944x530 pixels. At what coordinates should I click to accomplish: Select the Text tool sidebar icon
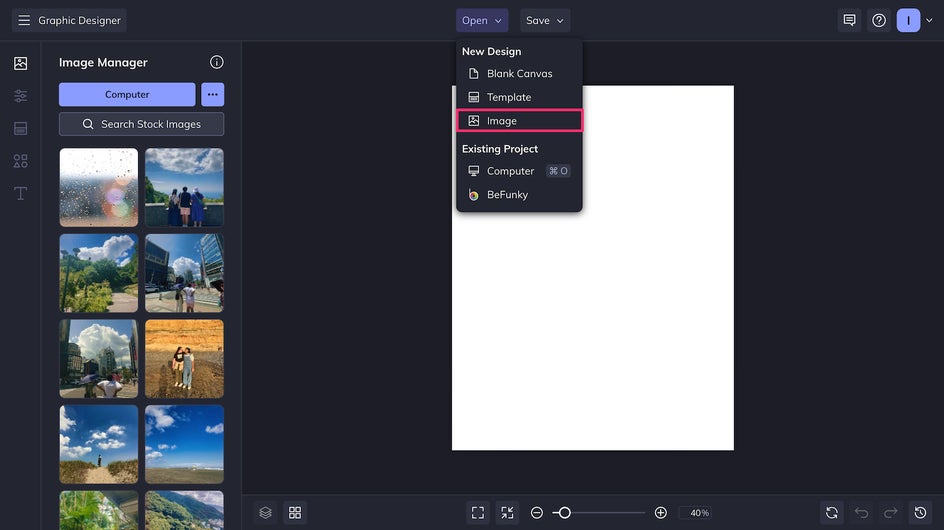pyautogui.click(x=20, y=193)
